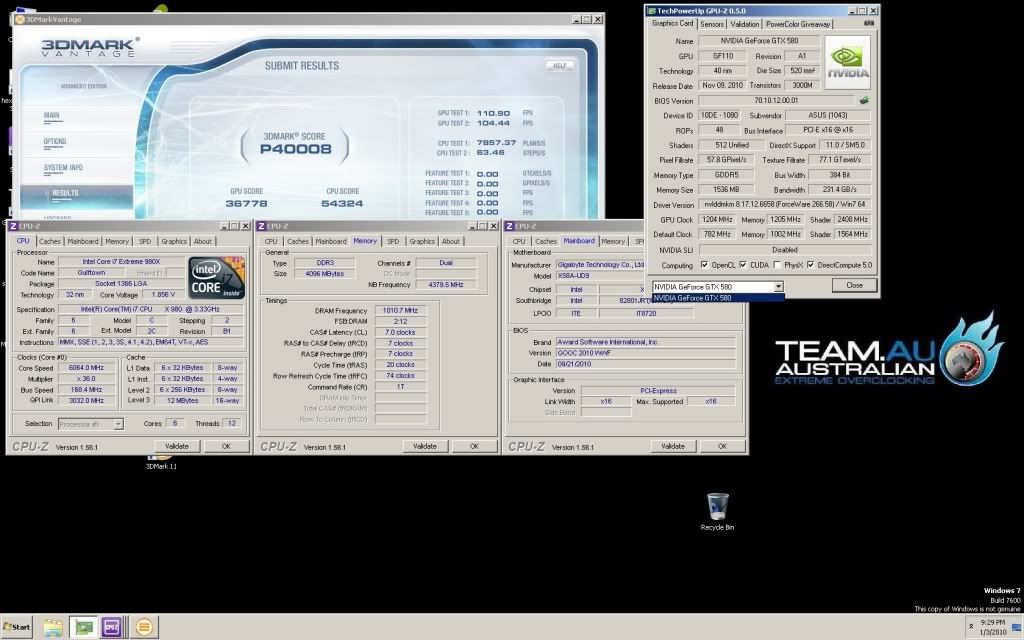The height and width of the screenshot is (640, 1024).
Task: Open Windows Explorer from the taskbar
Action: 53,627
